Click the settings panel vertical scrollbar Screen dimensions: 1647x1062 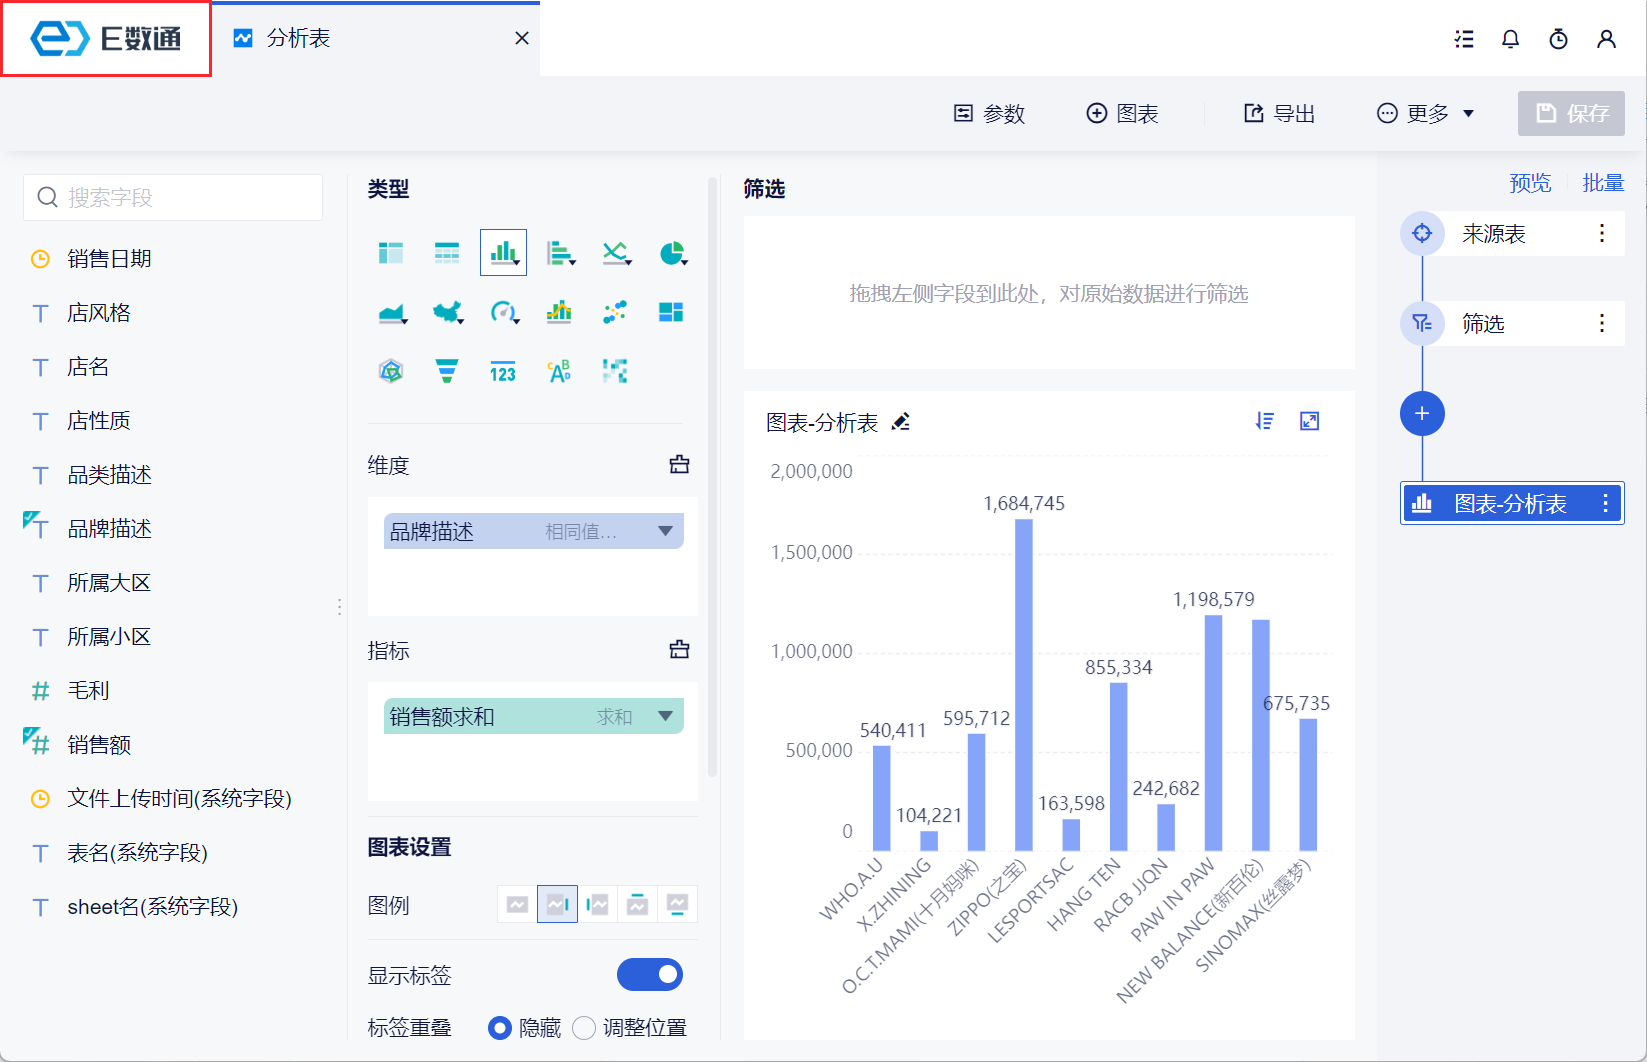(713, 478)
